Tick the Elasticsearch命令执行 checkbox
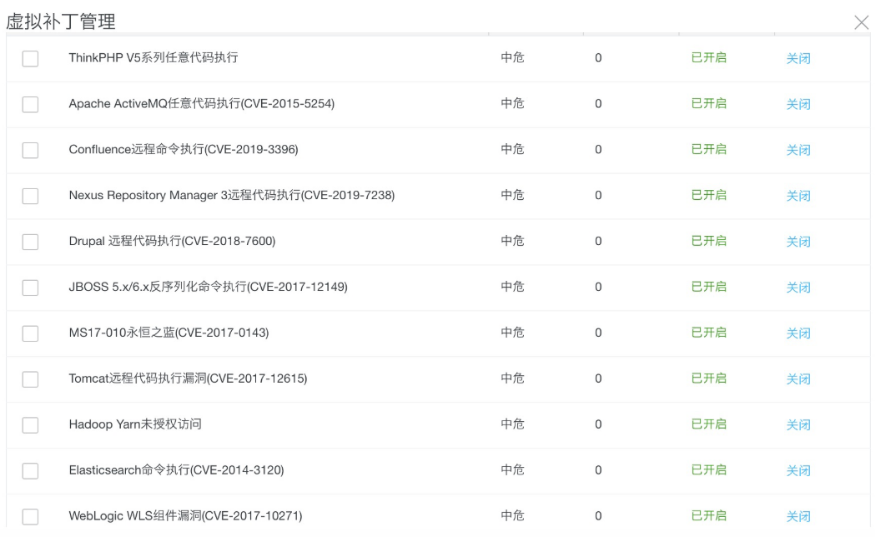 pyautogui.click(x=30, y=471)
